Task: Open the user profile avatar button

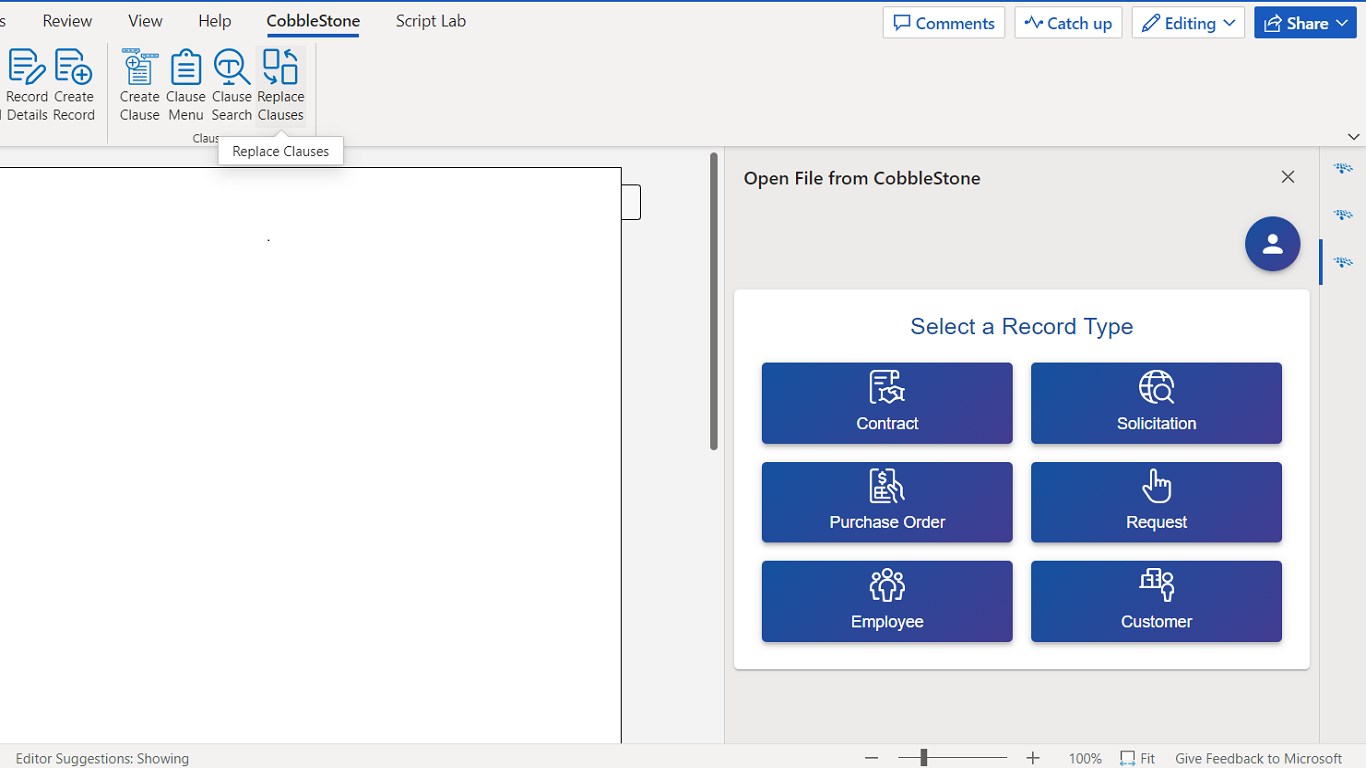Action: point(1272,244)
